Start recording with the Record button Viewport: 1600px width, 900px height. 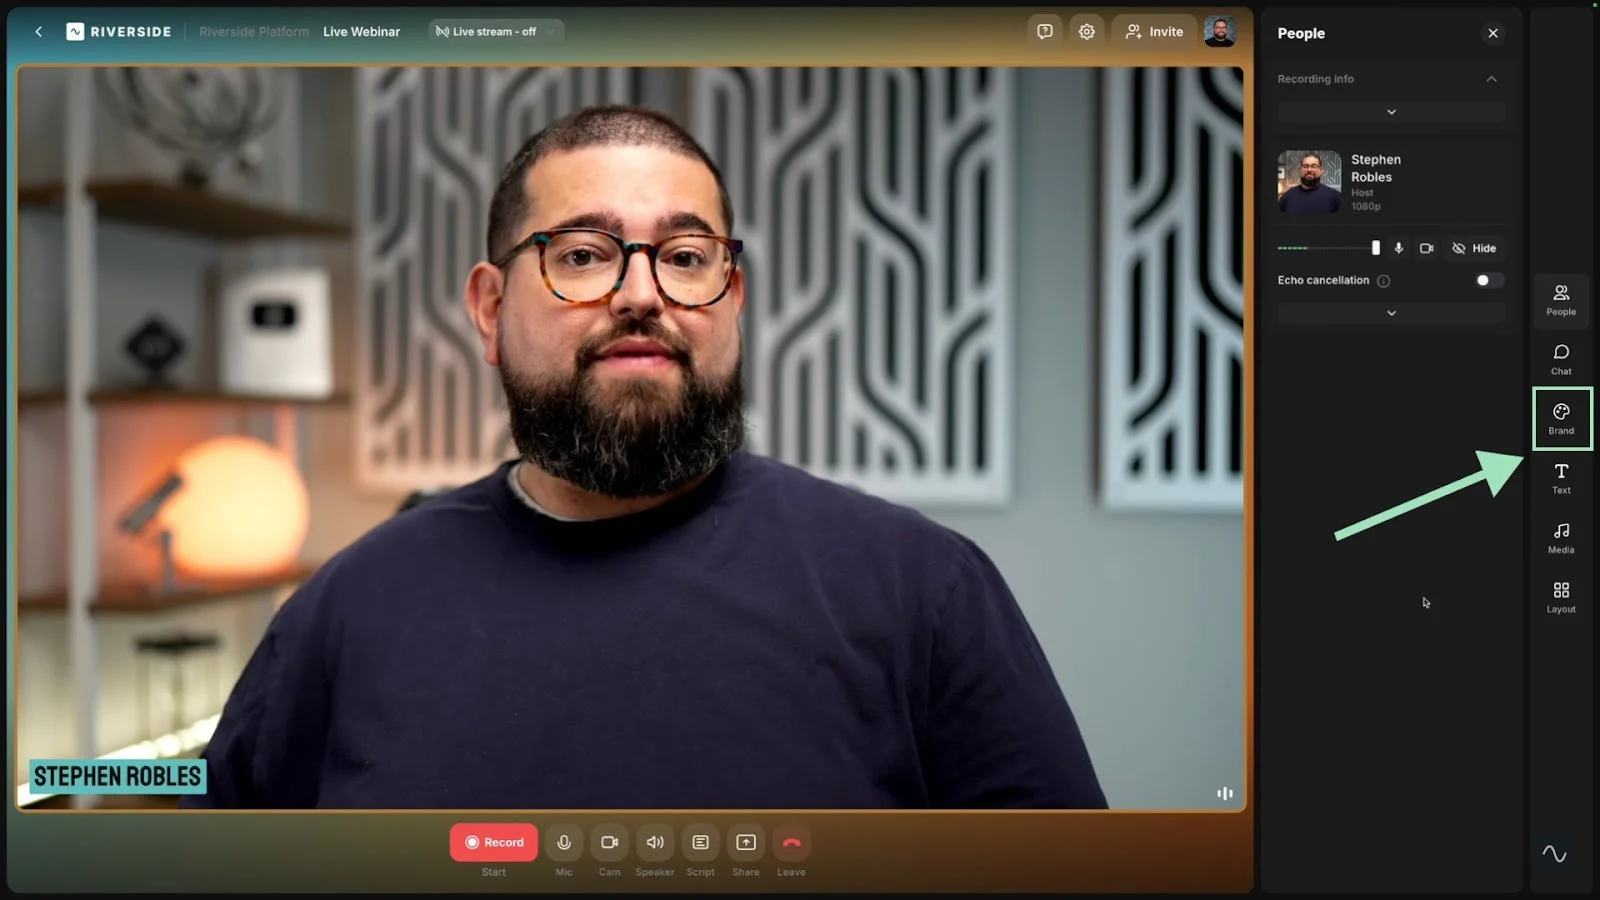tap(493, 842)
